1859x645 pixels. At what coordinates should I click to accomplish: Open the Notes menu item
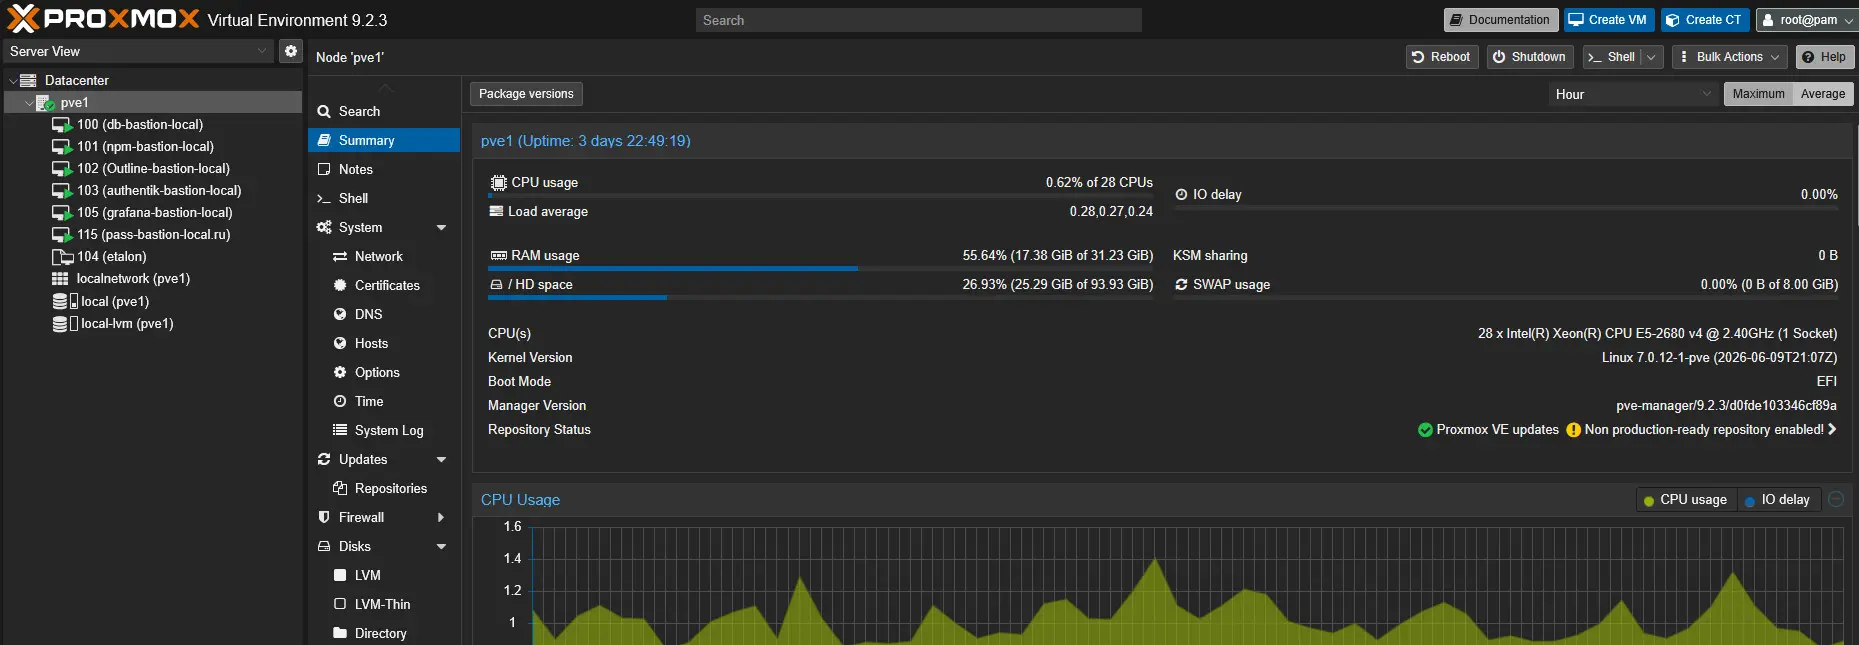384,169
